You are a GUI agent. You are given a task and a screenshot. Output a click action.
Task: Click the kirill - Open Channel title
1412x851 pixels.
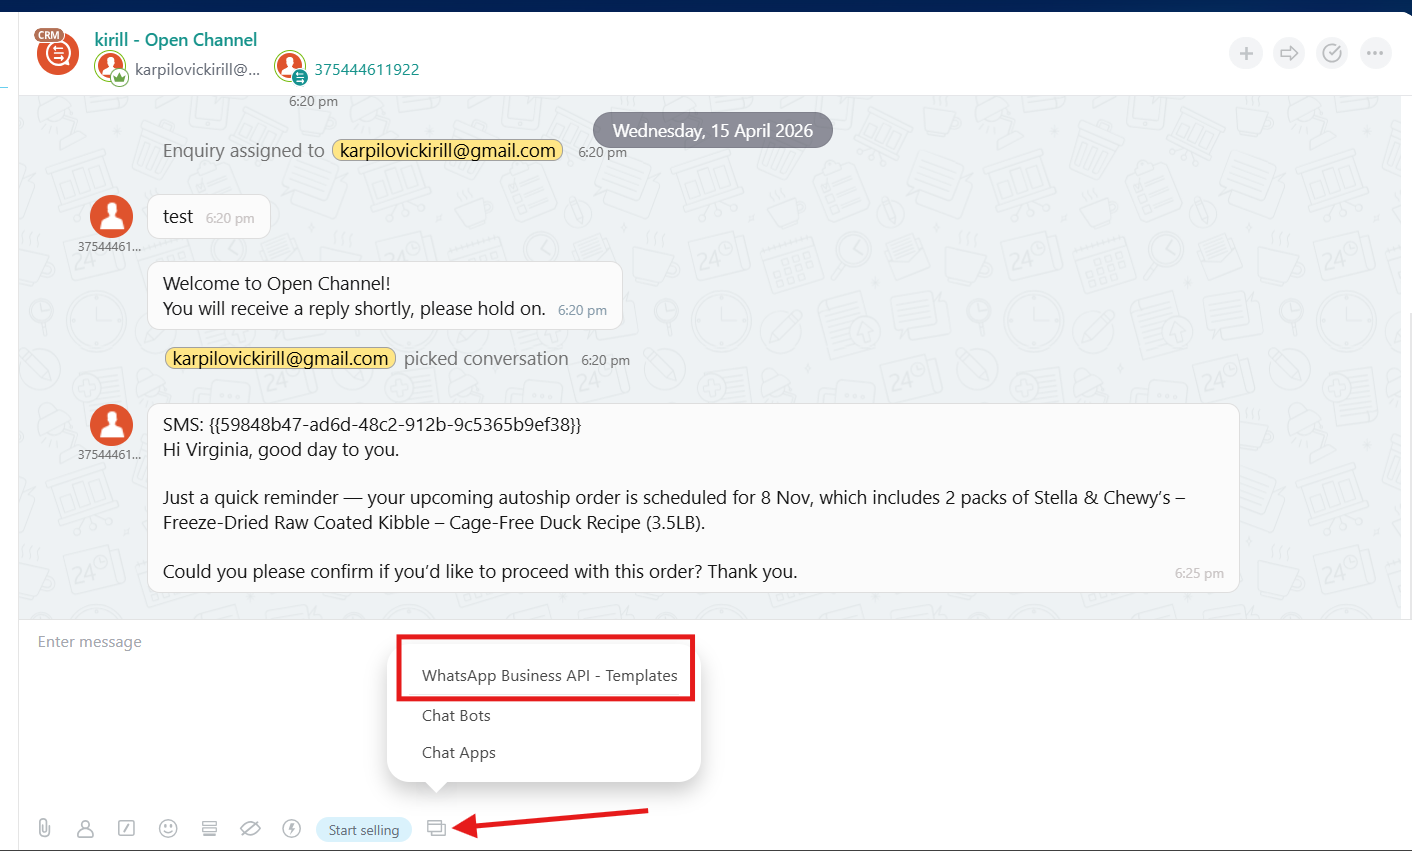(176, 40)
